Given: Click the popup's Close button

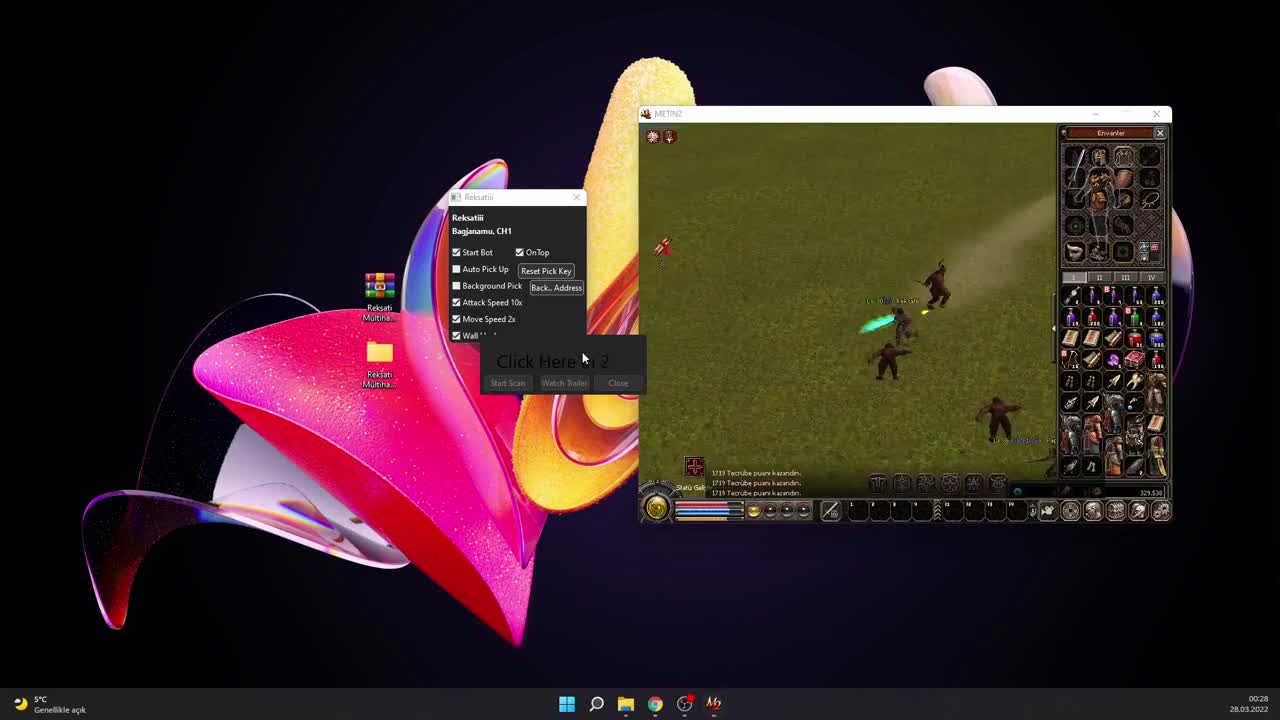Looking at the screenshot, I should [x=618, y=383].
